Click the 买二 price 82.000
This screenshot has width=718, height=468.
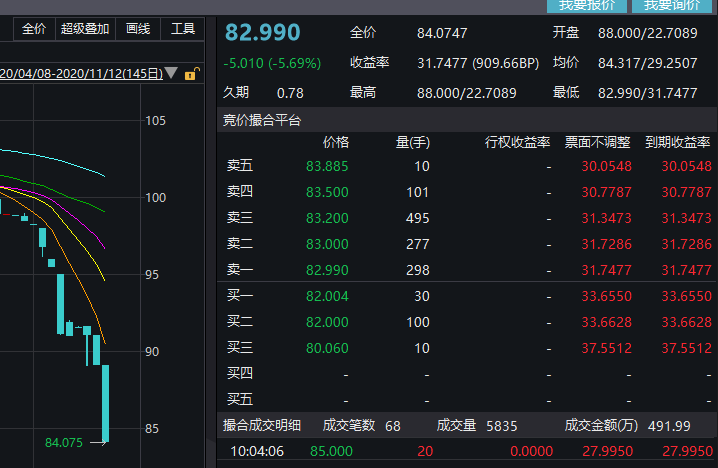[x=327, y=322]
